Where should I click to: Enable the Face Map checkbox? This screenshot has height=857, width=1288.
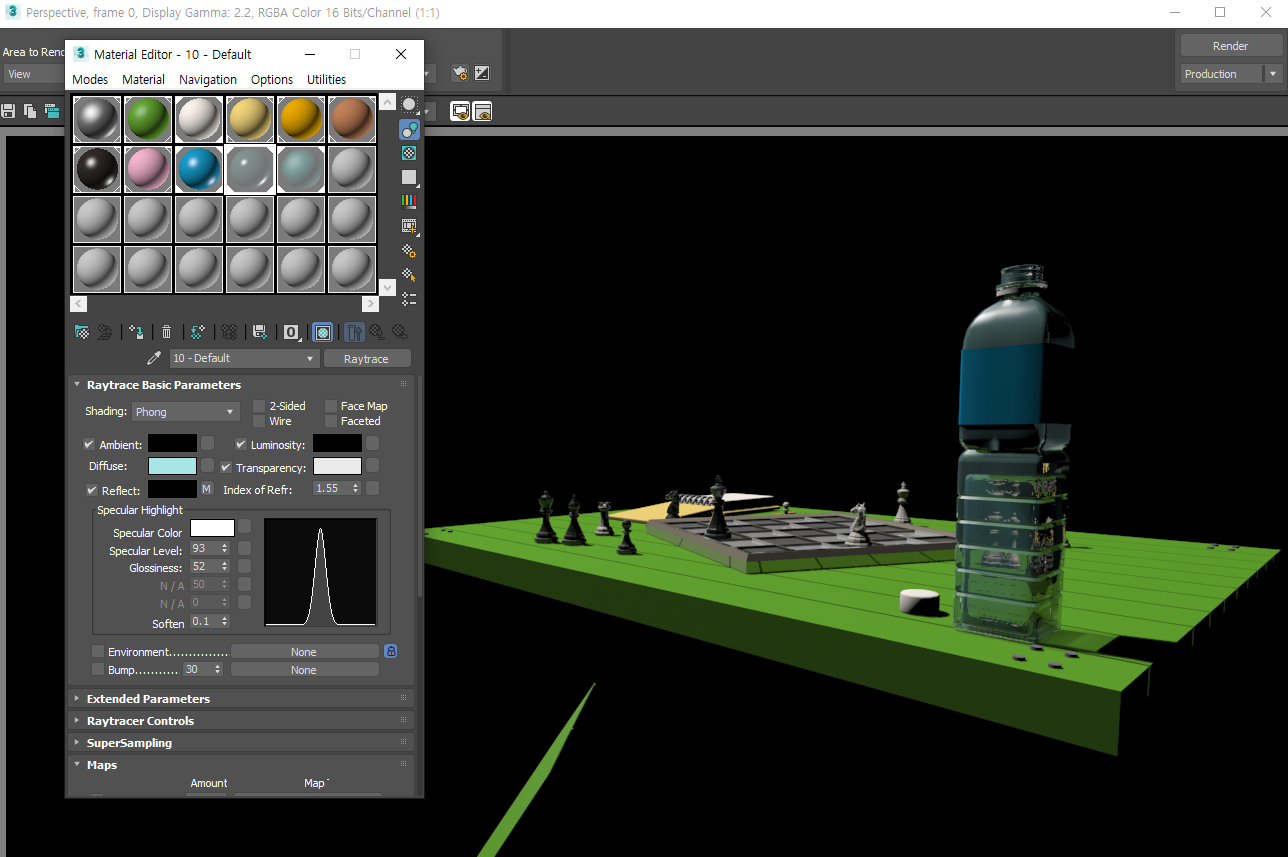pos(331,406)
